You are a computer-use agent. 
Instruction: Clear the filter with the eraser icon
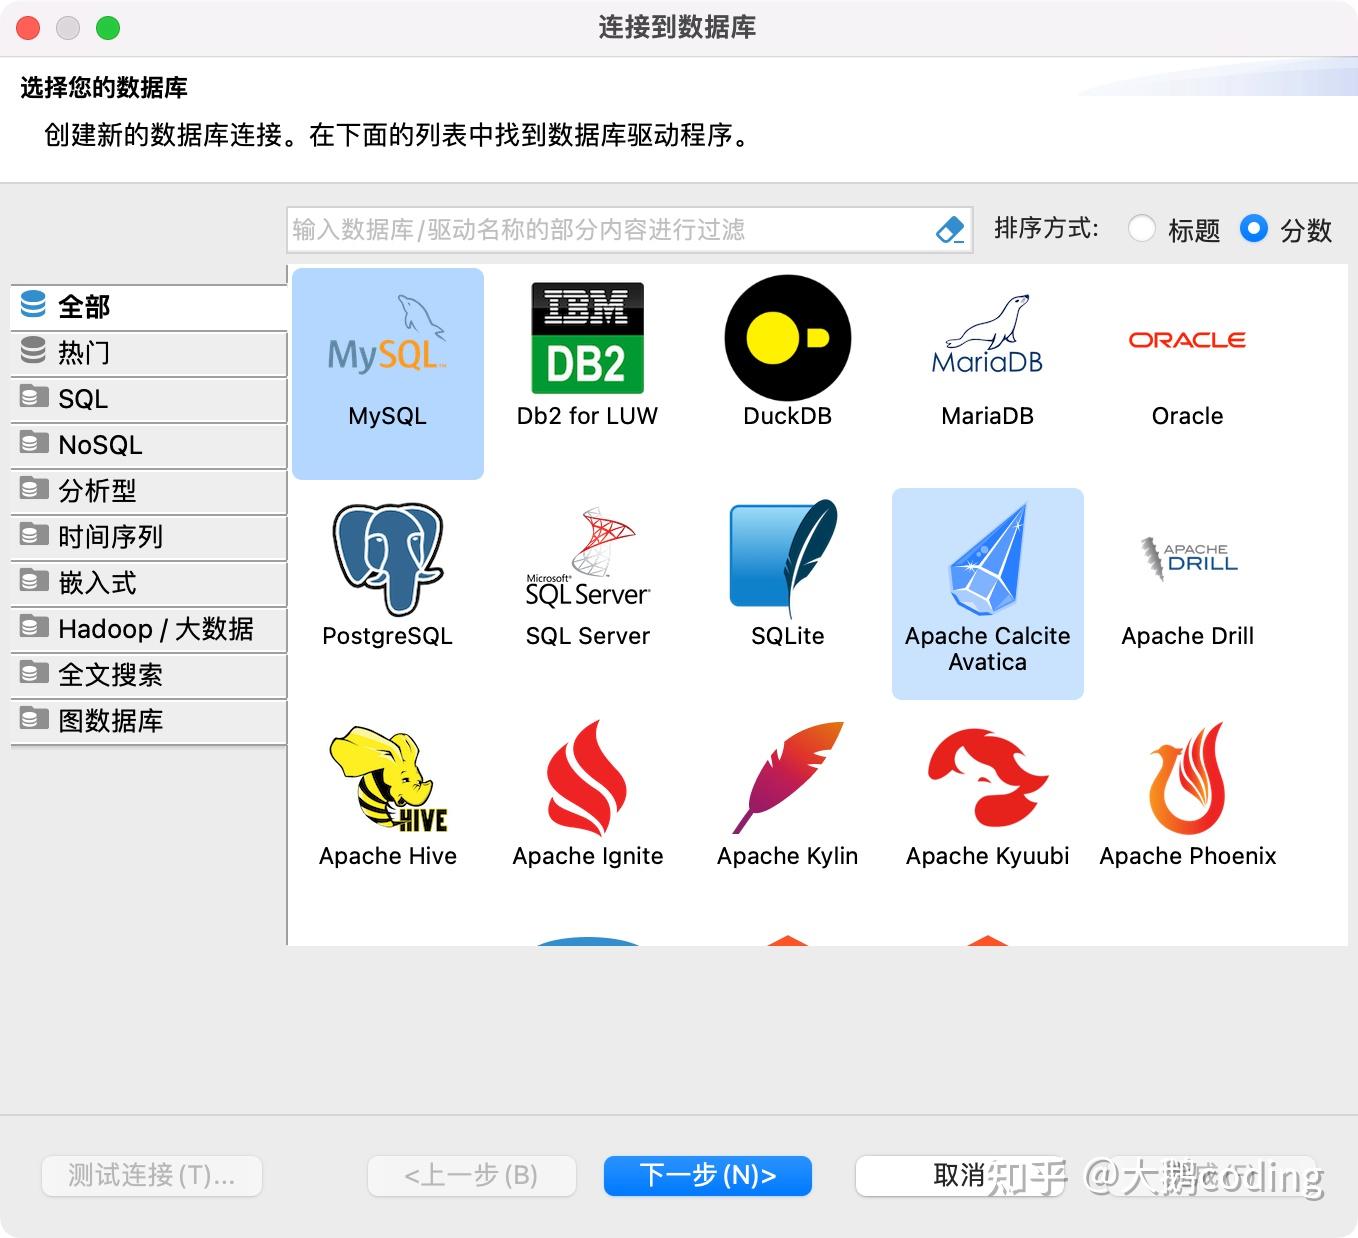(x=950, y=230)
